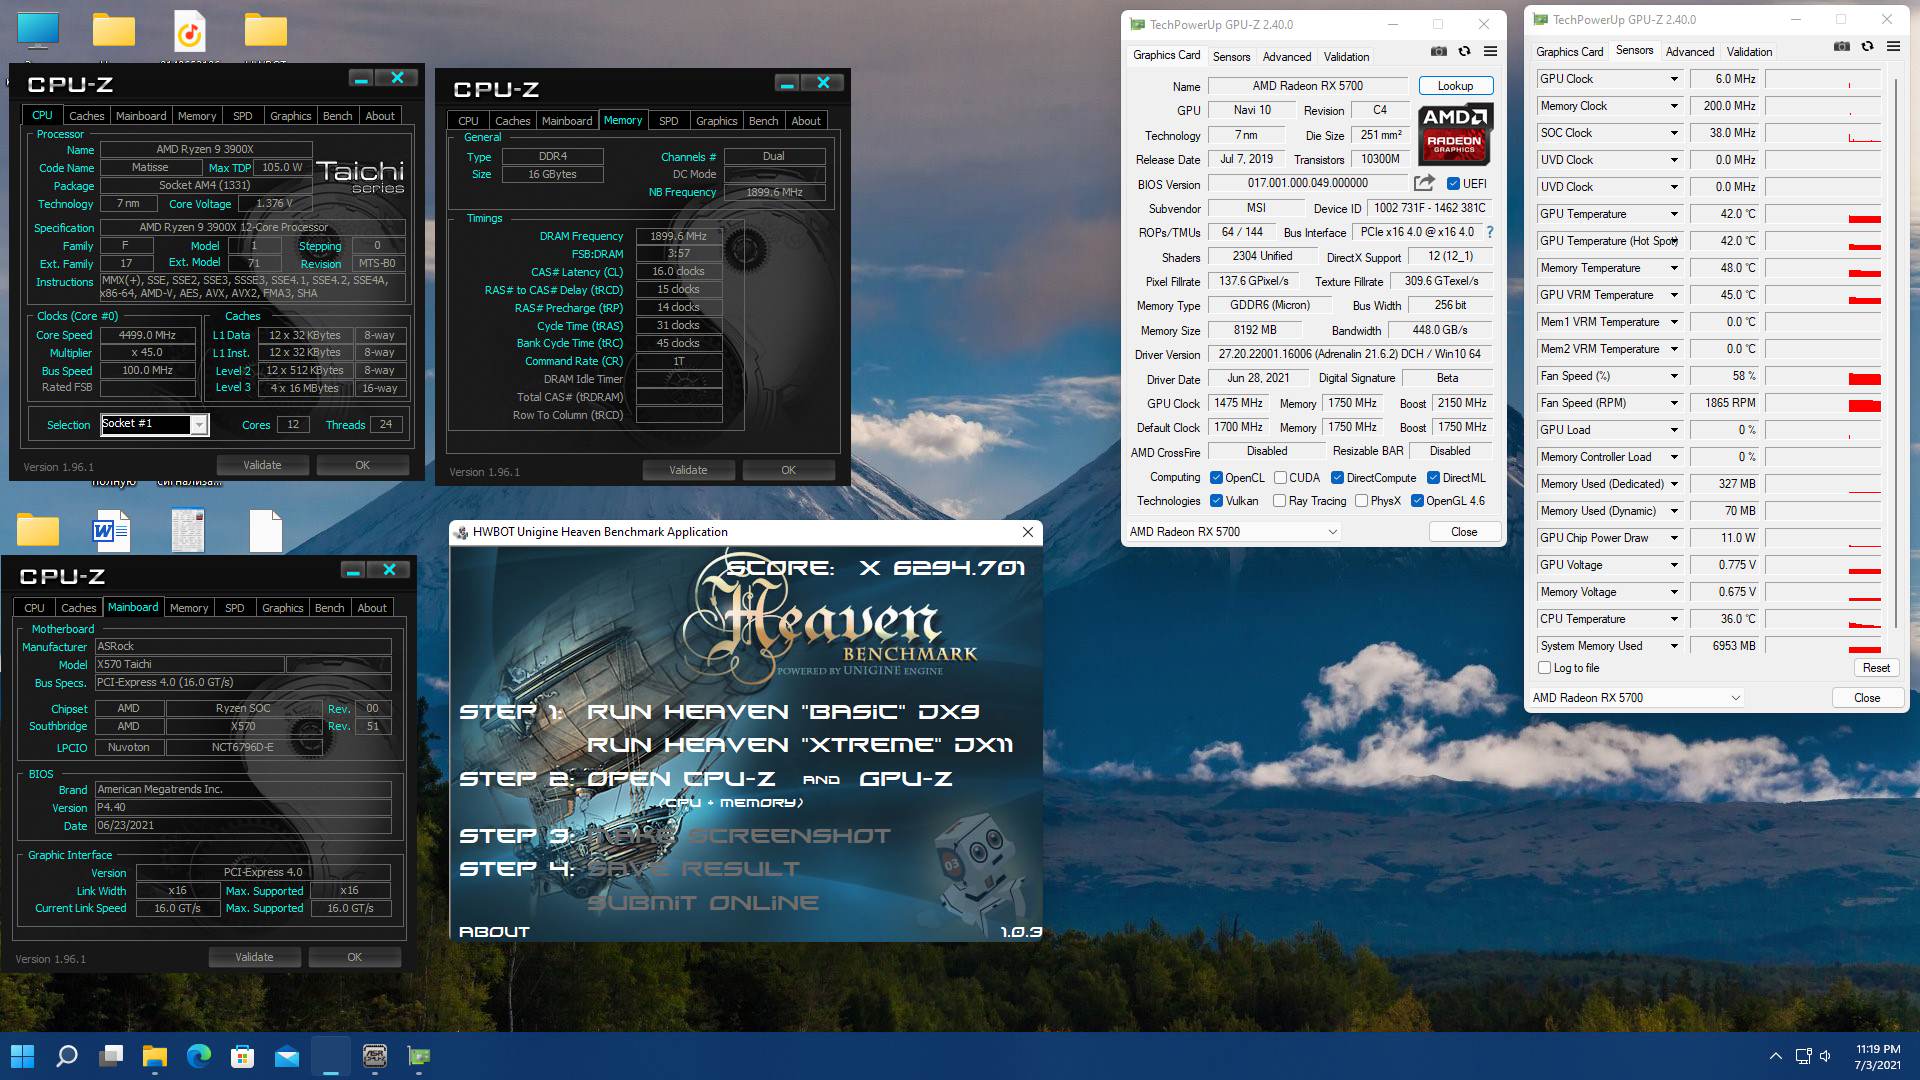Open SPD tab in CPU-Z Memory window
1920x1080 pixels.
coord(669,121)
